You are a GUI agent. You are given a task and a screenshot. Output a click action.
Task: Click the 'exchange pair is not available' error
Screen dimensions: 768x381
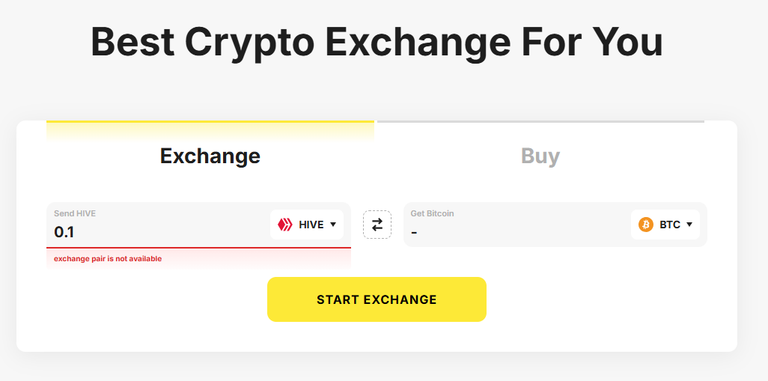point(108,259)
